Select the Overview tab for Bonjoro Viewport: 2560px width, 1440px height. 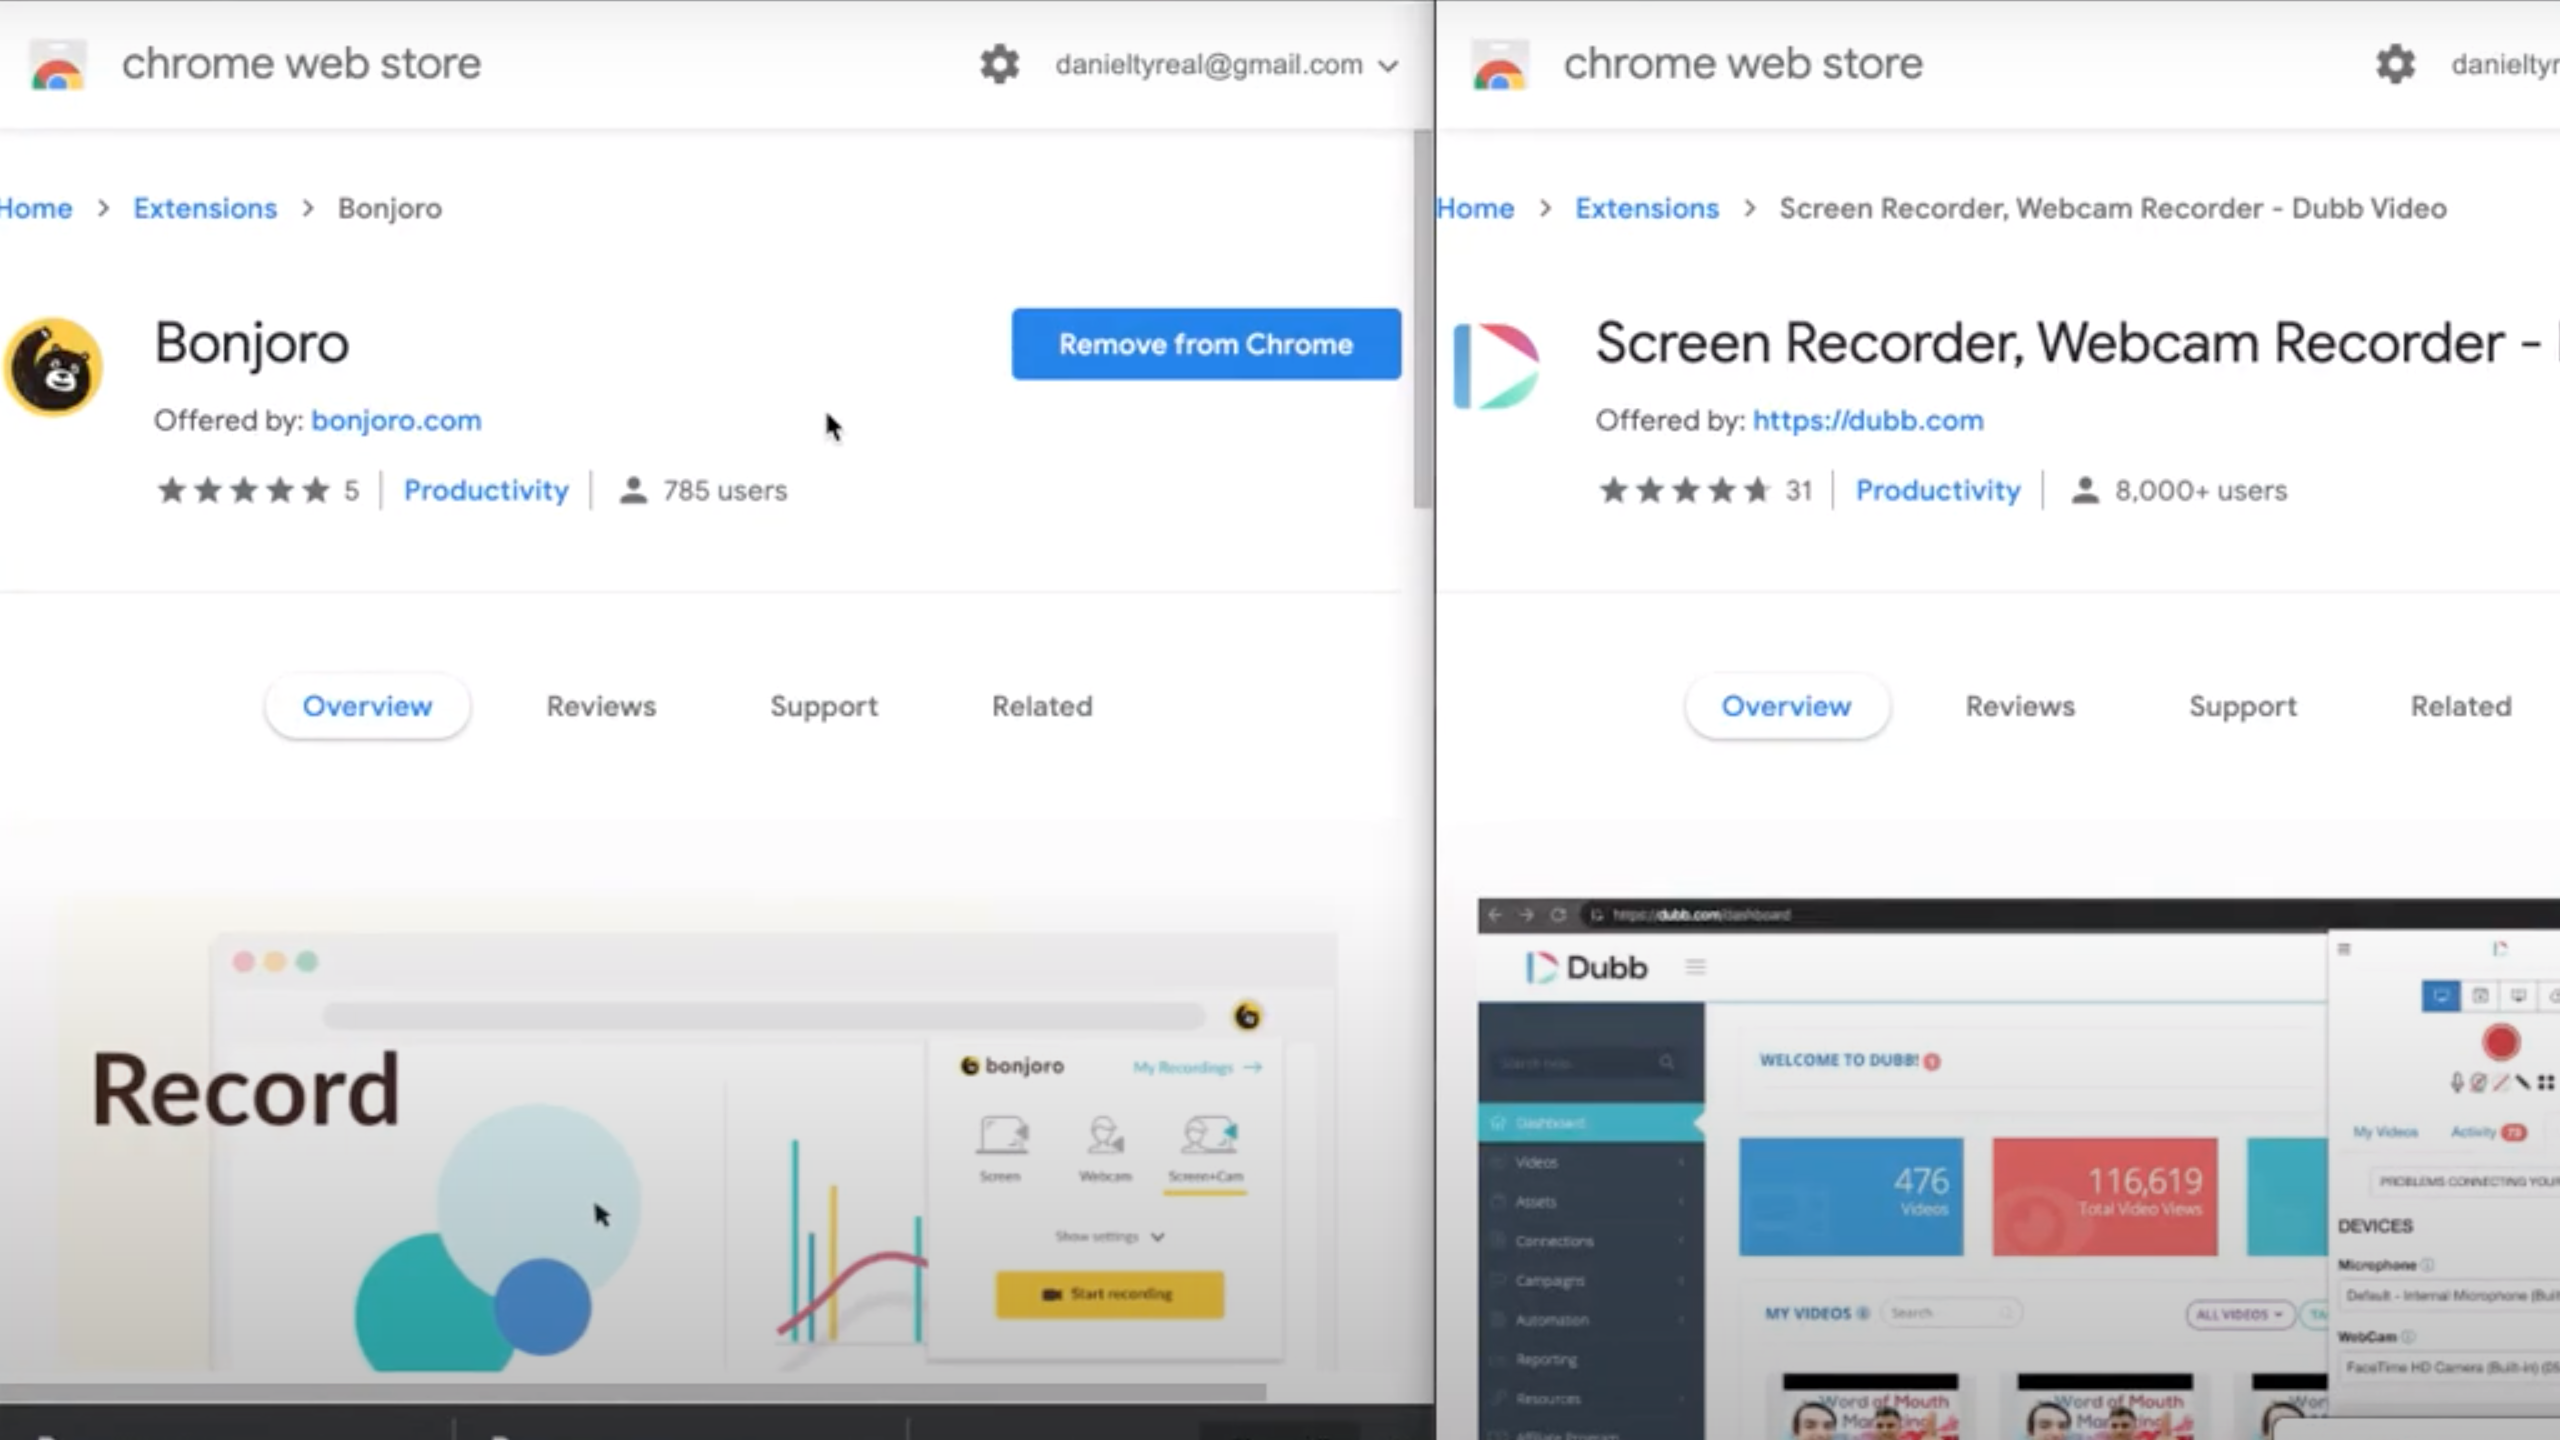368,706
